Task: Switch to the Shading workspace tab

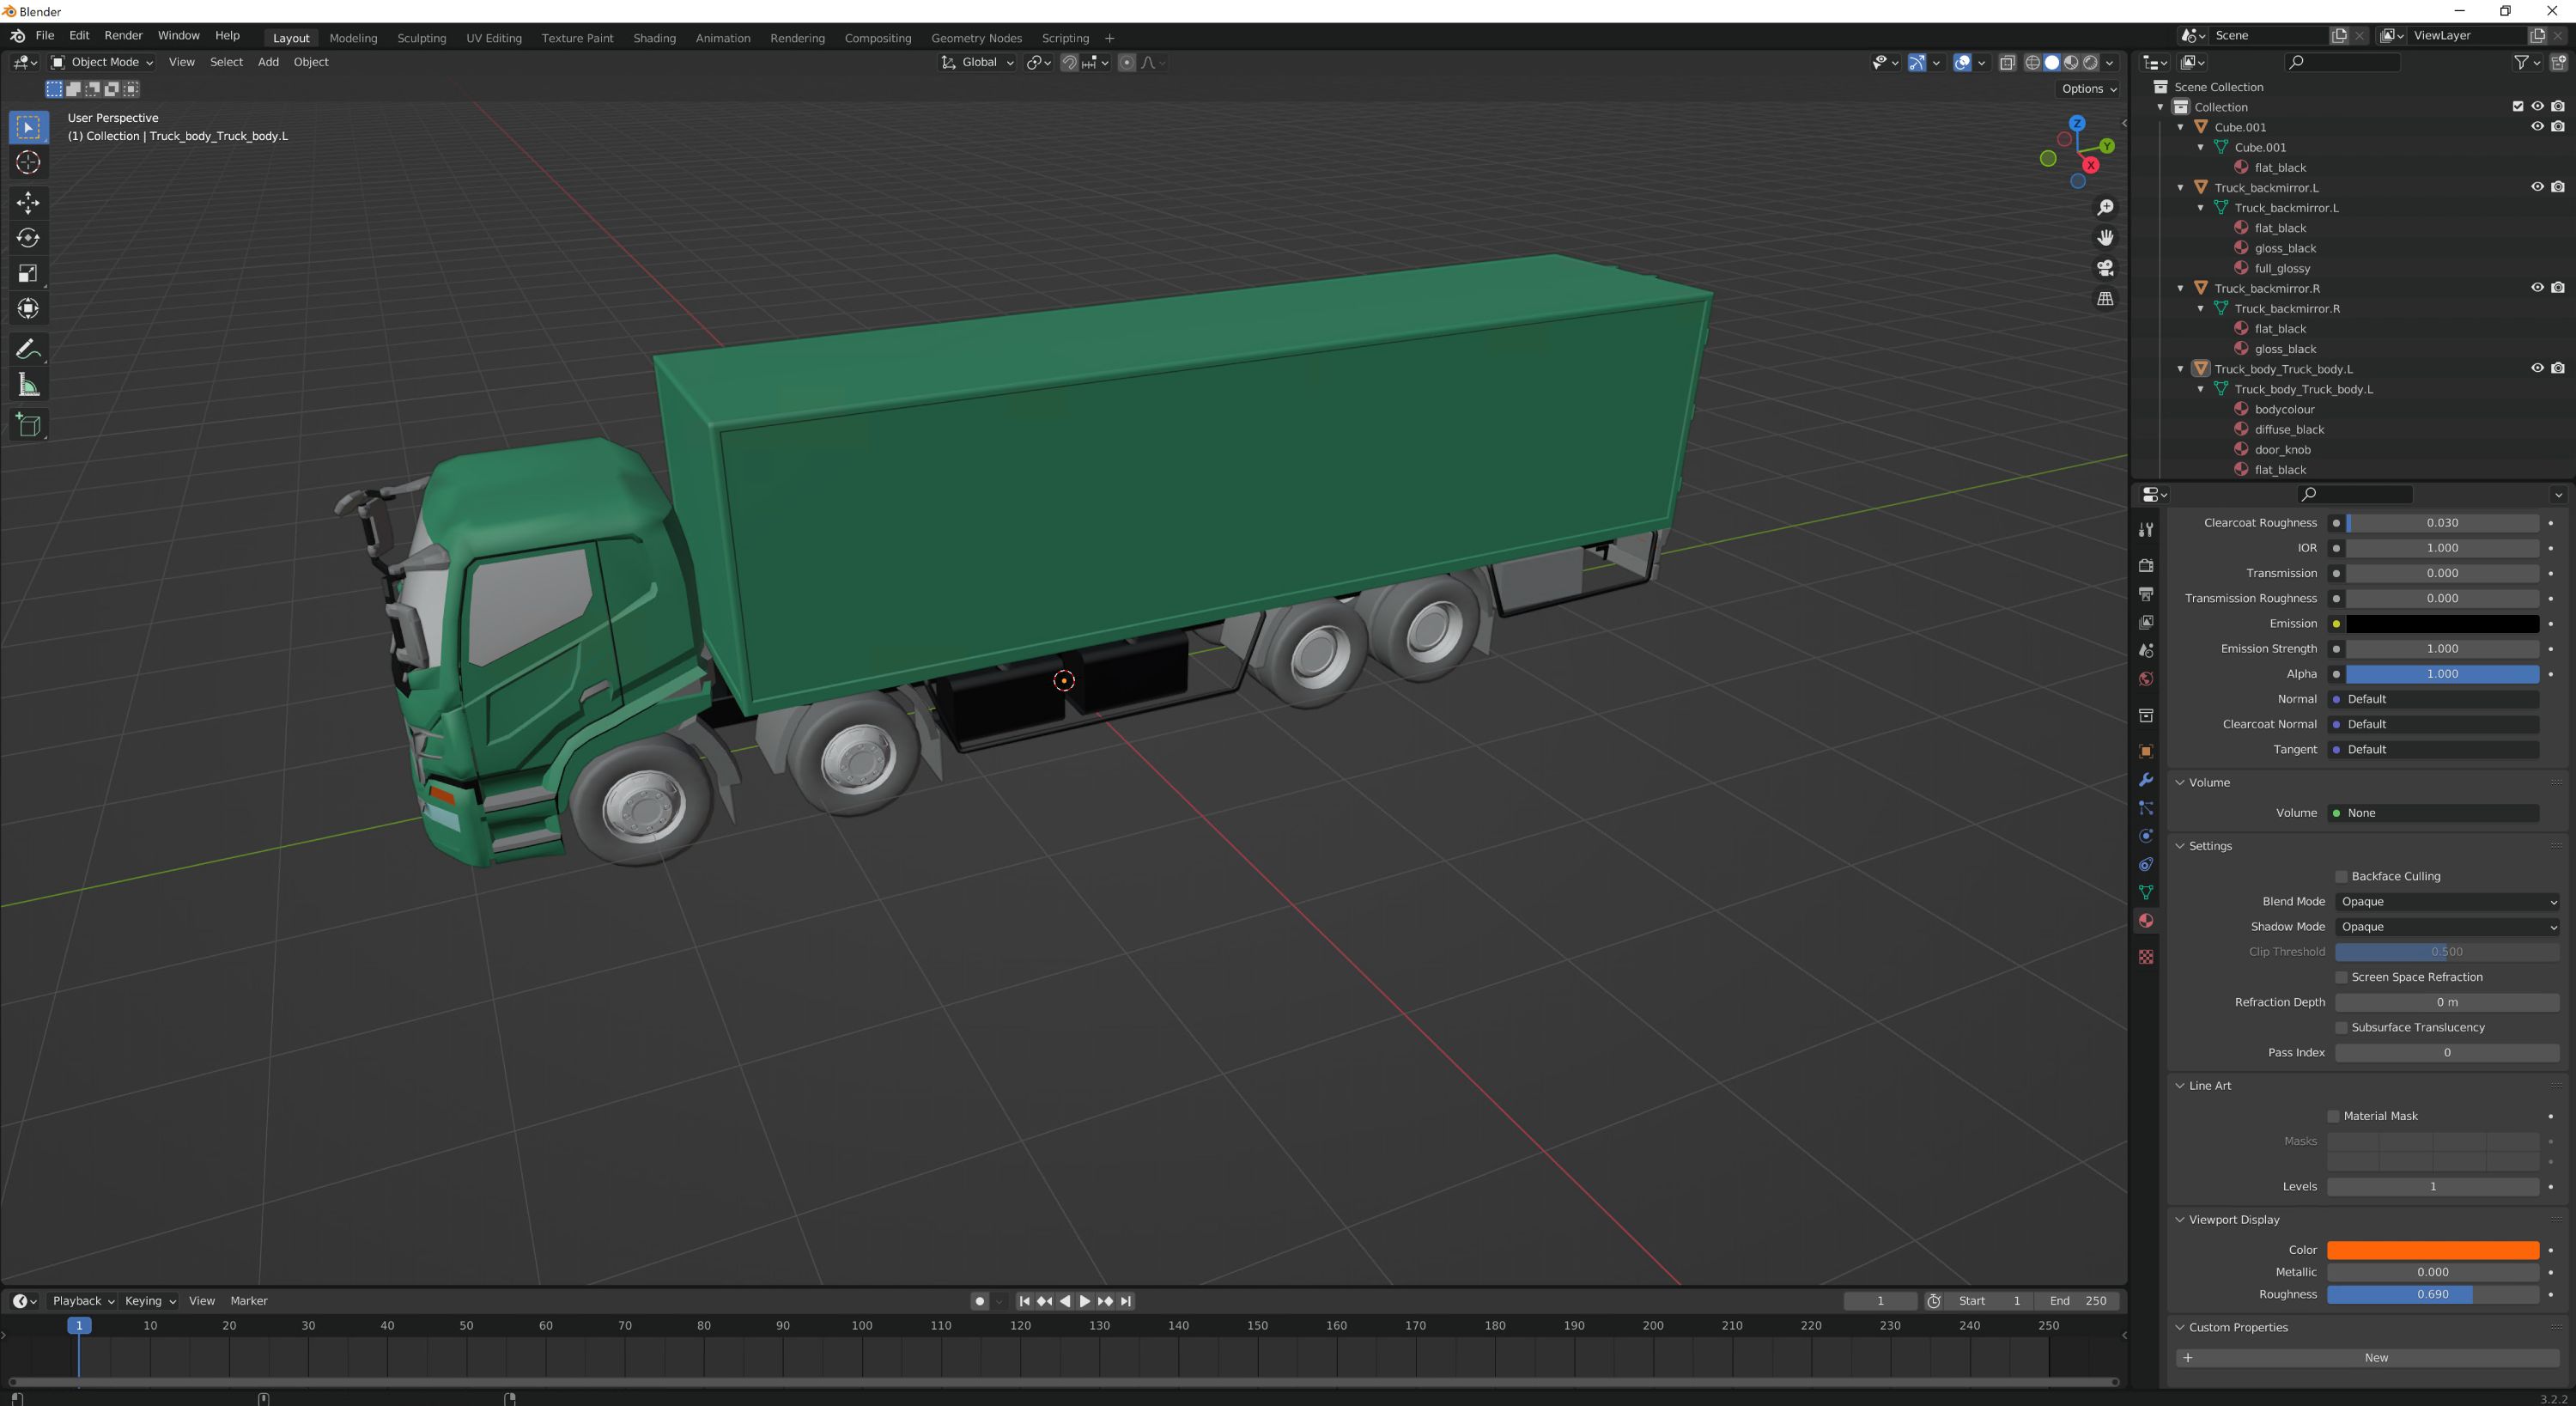Action: [654, 38]
